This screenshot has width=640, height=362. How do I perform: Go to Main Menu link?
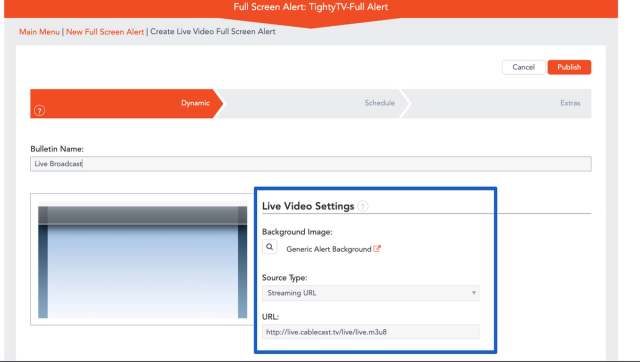coord(39,32)
